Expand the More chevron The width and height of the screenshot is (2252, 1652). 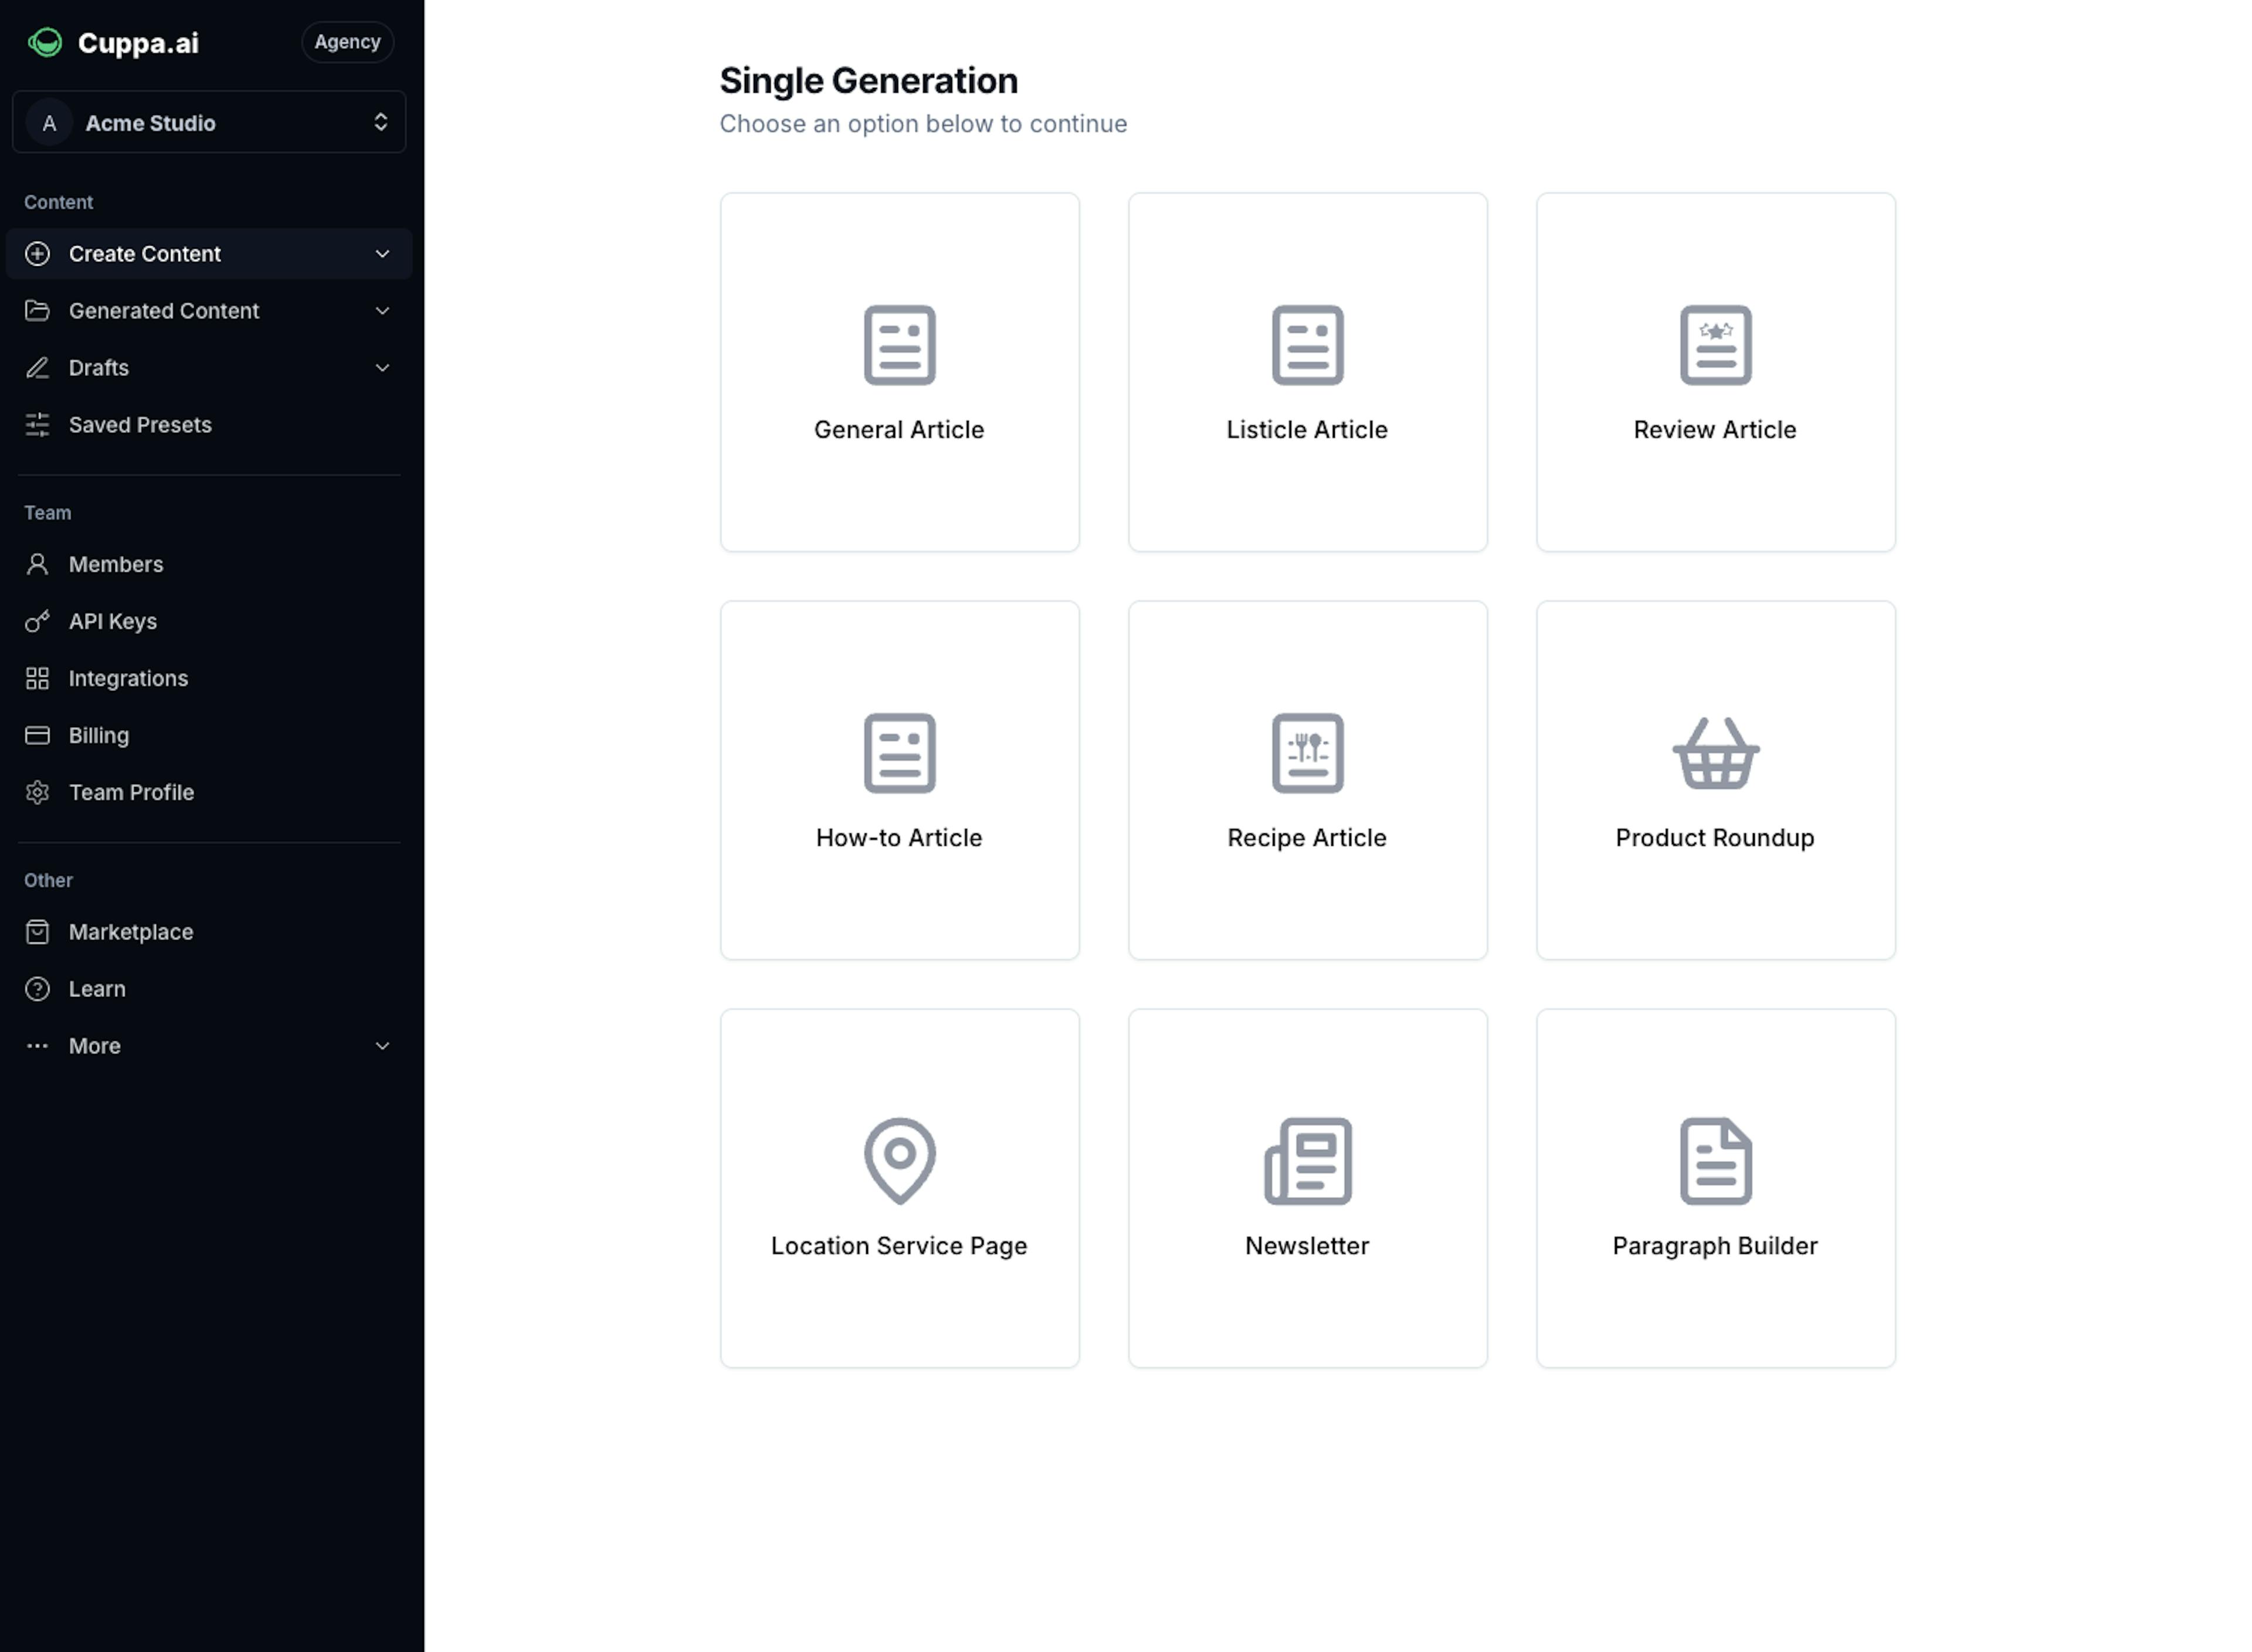tap(382, 1046)
